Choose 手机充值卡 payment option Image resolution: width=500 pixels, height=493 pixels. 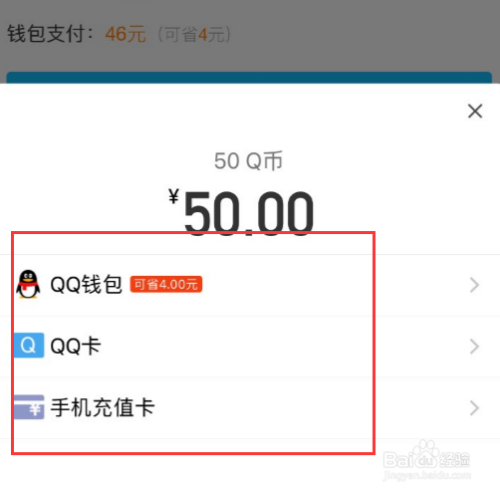point(250,408)
